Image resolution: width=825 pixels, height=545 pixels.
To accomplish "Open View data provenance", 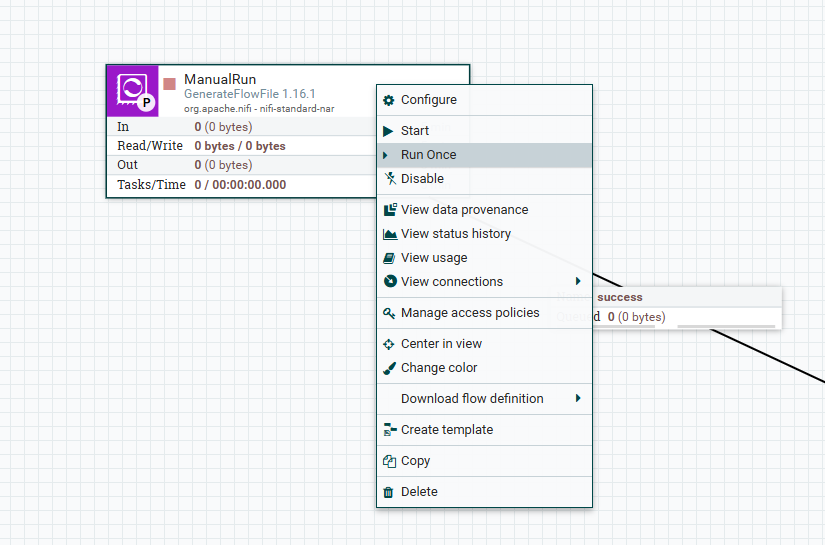I will 485,210.
